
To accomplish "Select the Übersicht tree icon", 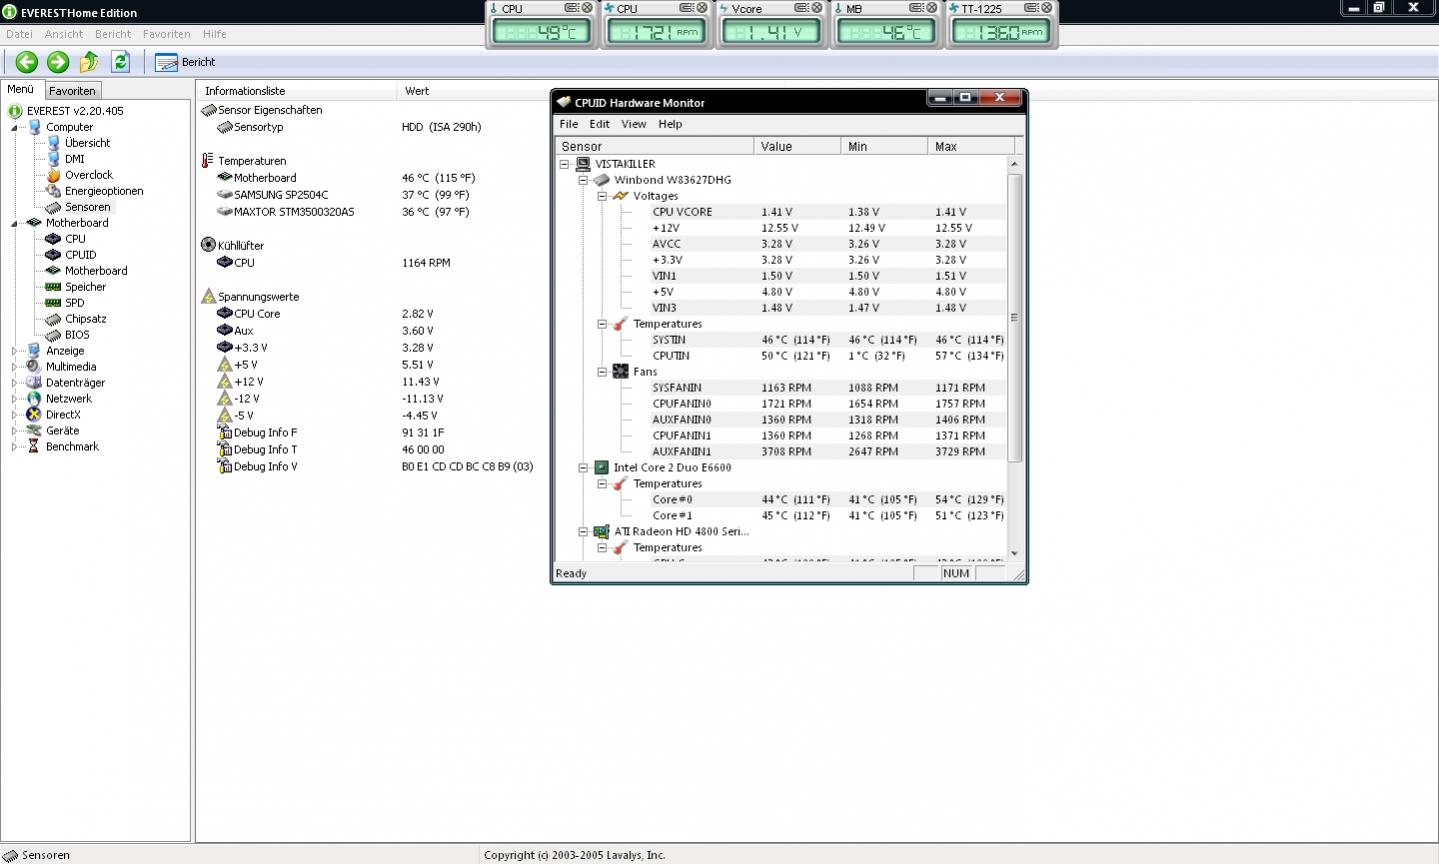I will coord(54,143).
